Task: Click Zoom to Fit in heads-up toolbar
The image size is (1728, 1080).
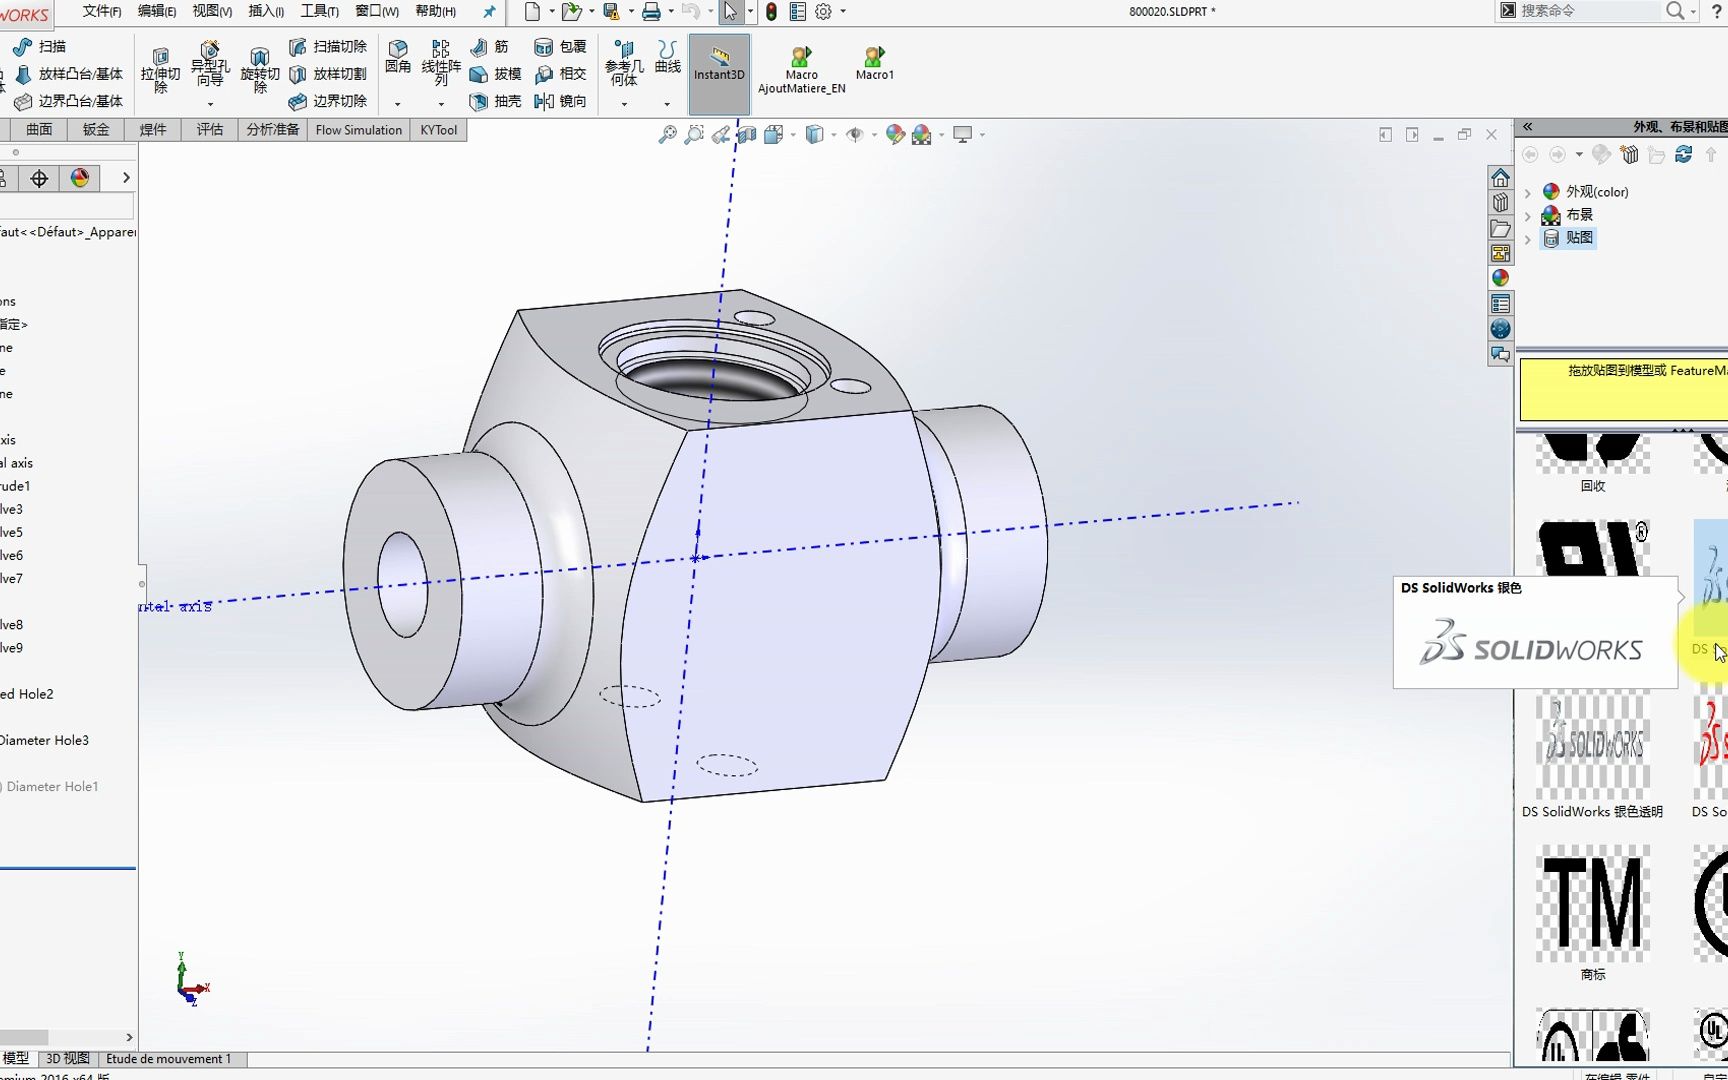Action: click(x=668, y=134)
